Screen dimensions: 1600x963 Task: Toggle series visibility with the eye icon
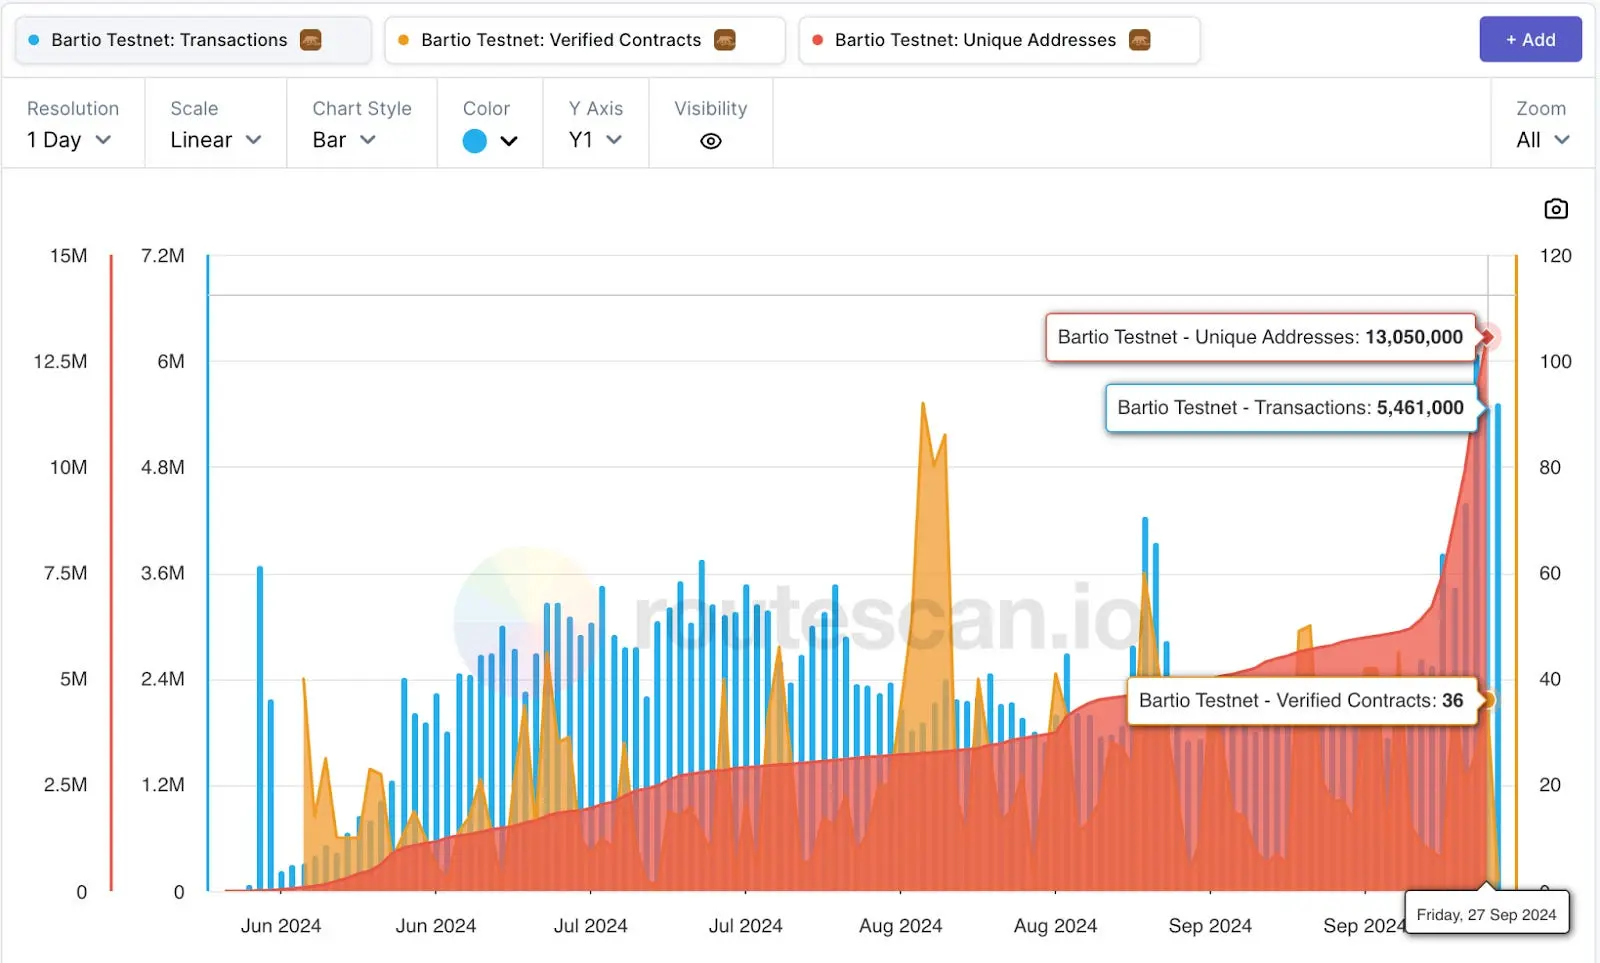pos(710,141)
